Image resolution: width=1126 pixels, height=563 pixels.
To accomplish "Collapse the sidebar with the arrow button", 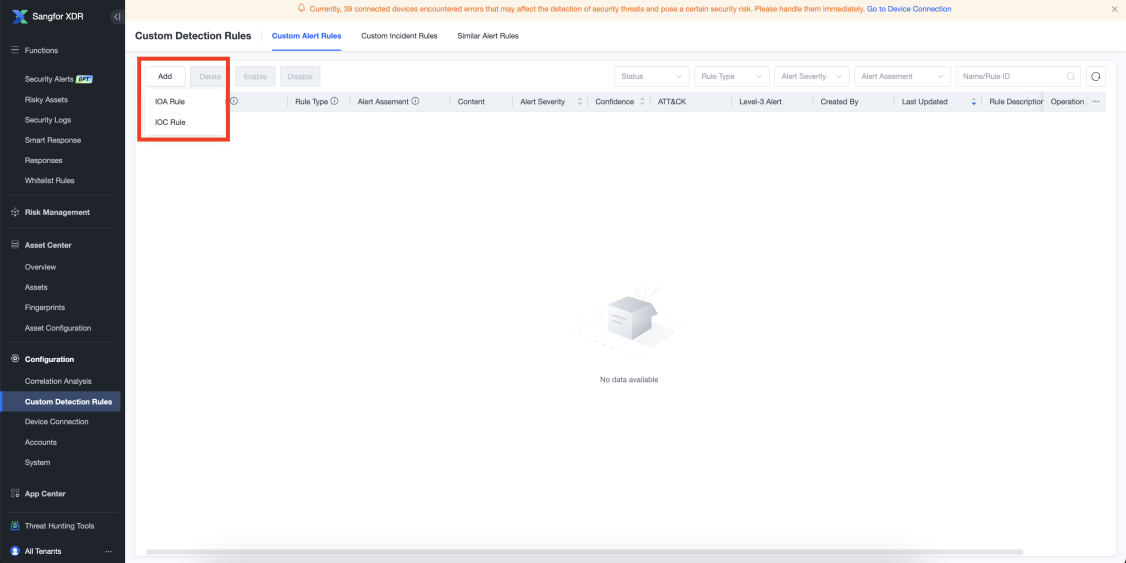I will (x=116, y=17).
